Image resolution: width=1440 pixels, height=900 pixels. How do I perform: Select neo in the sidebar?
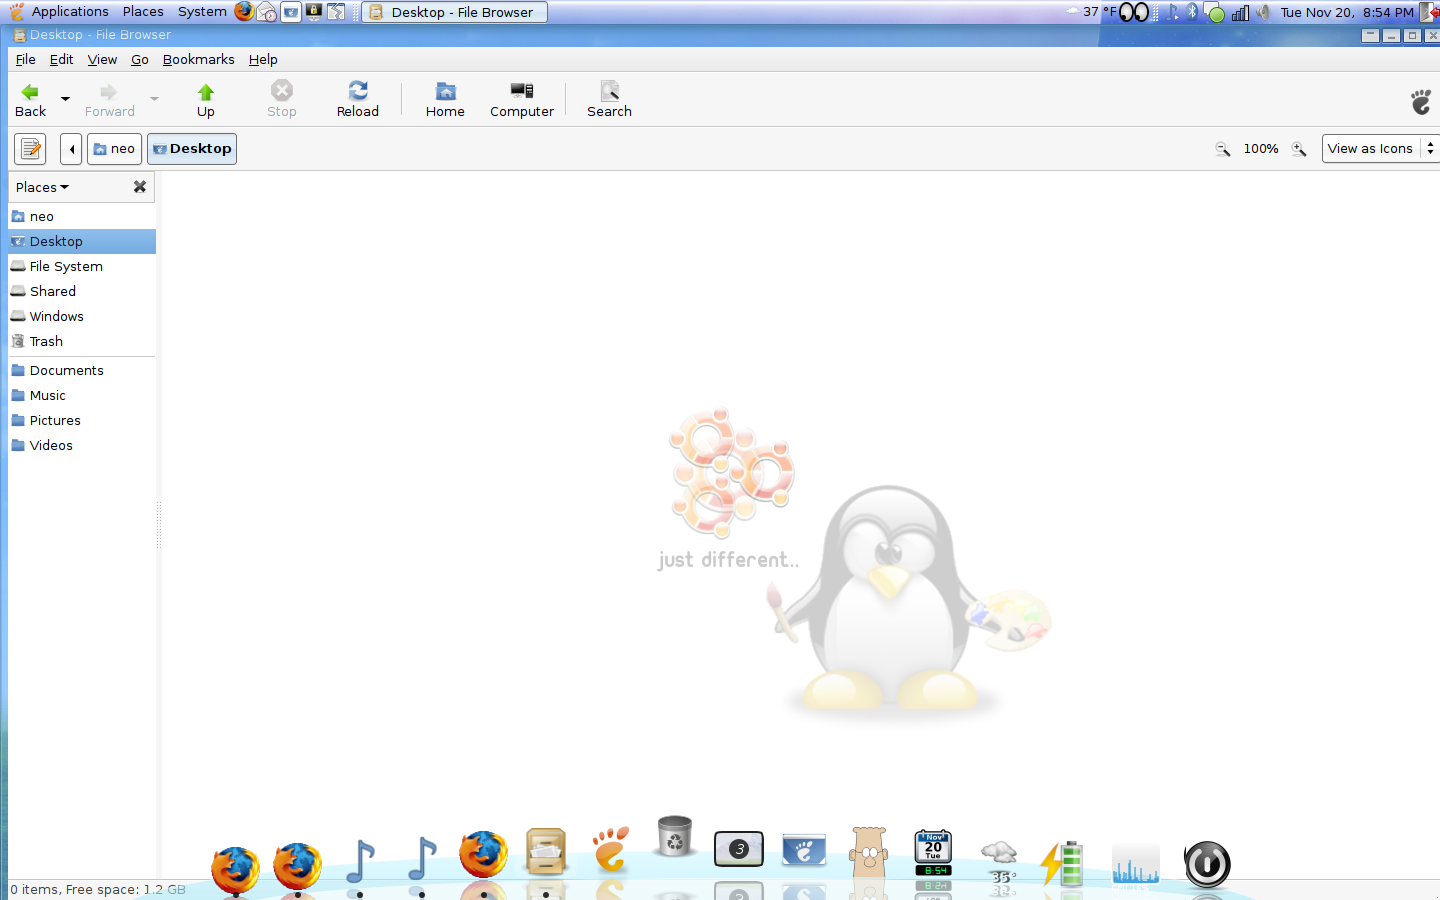[x=82, y=216]
